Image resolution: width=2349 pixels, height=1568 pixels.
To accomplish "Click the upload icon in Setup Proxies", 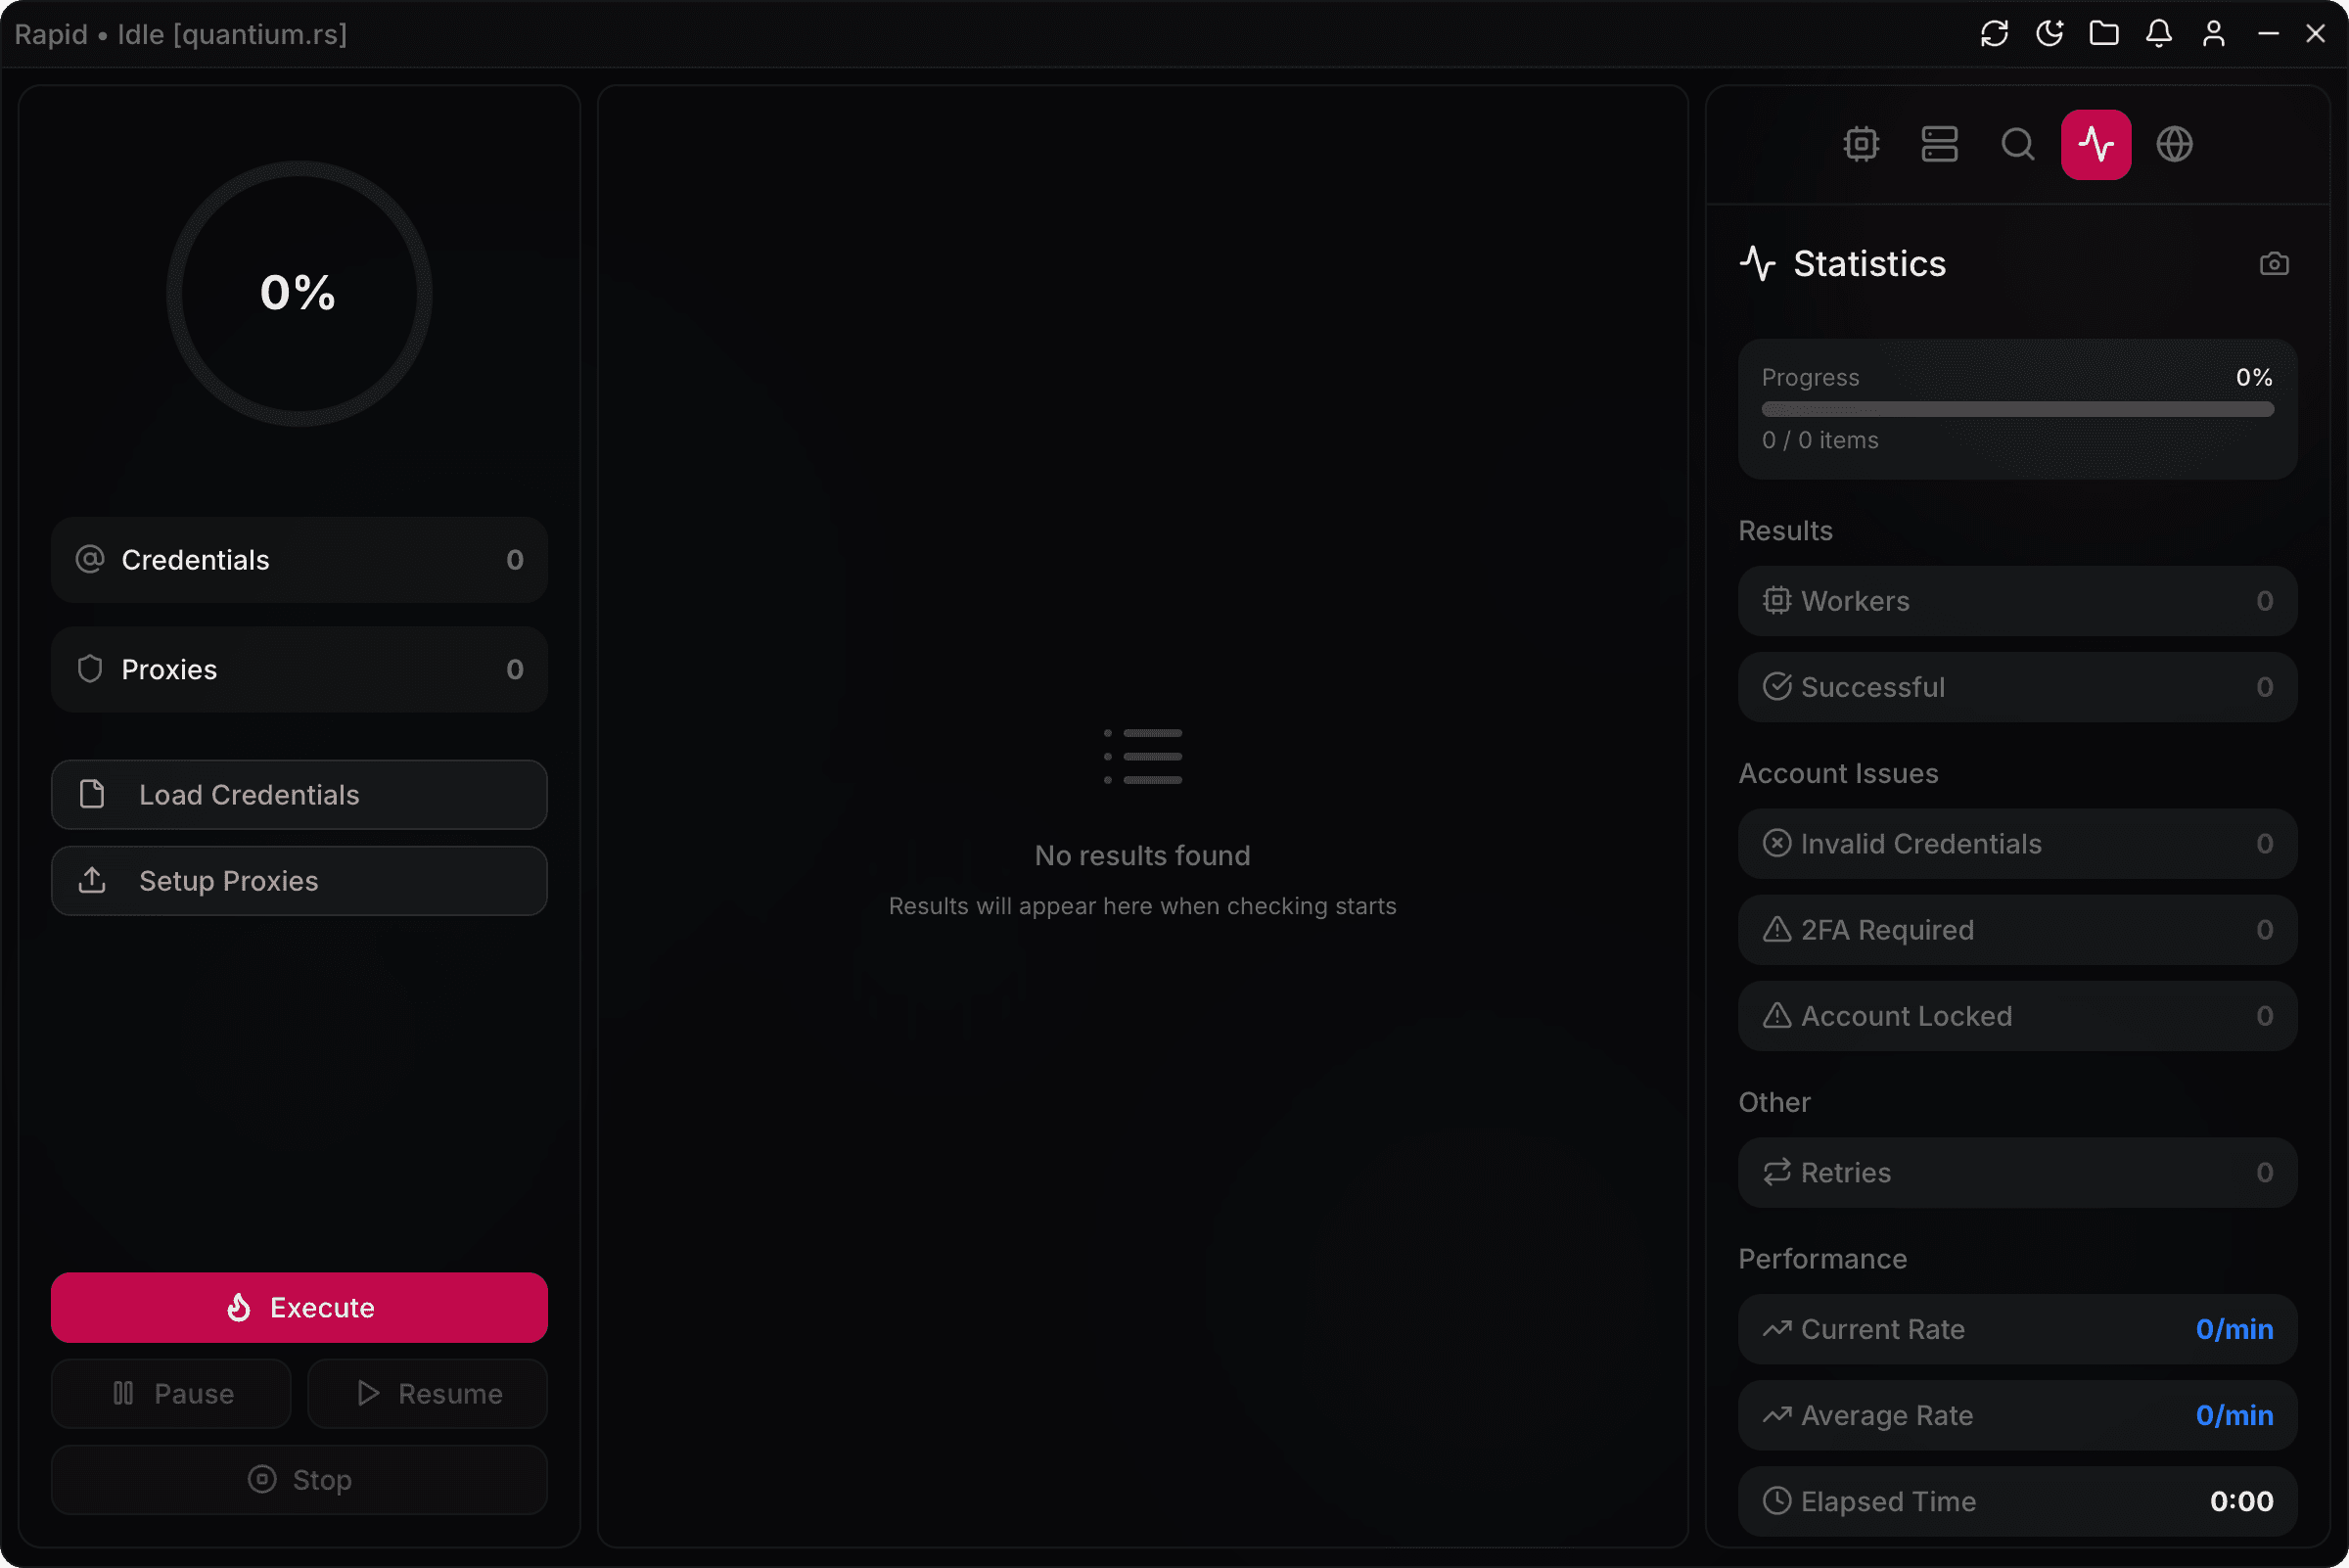I will 92,880.
